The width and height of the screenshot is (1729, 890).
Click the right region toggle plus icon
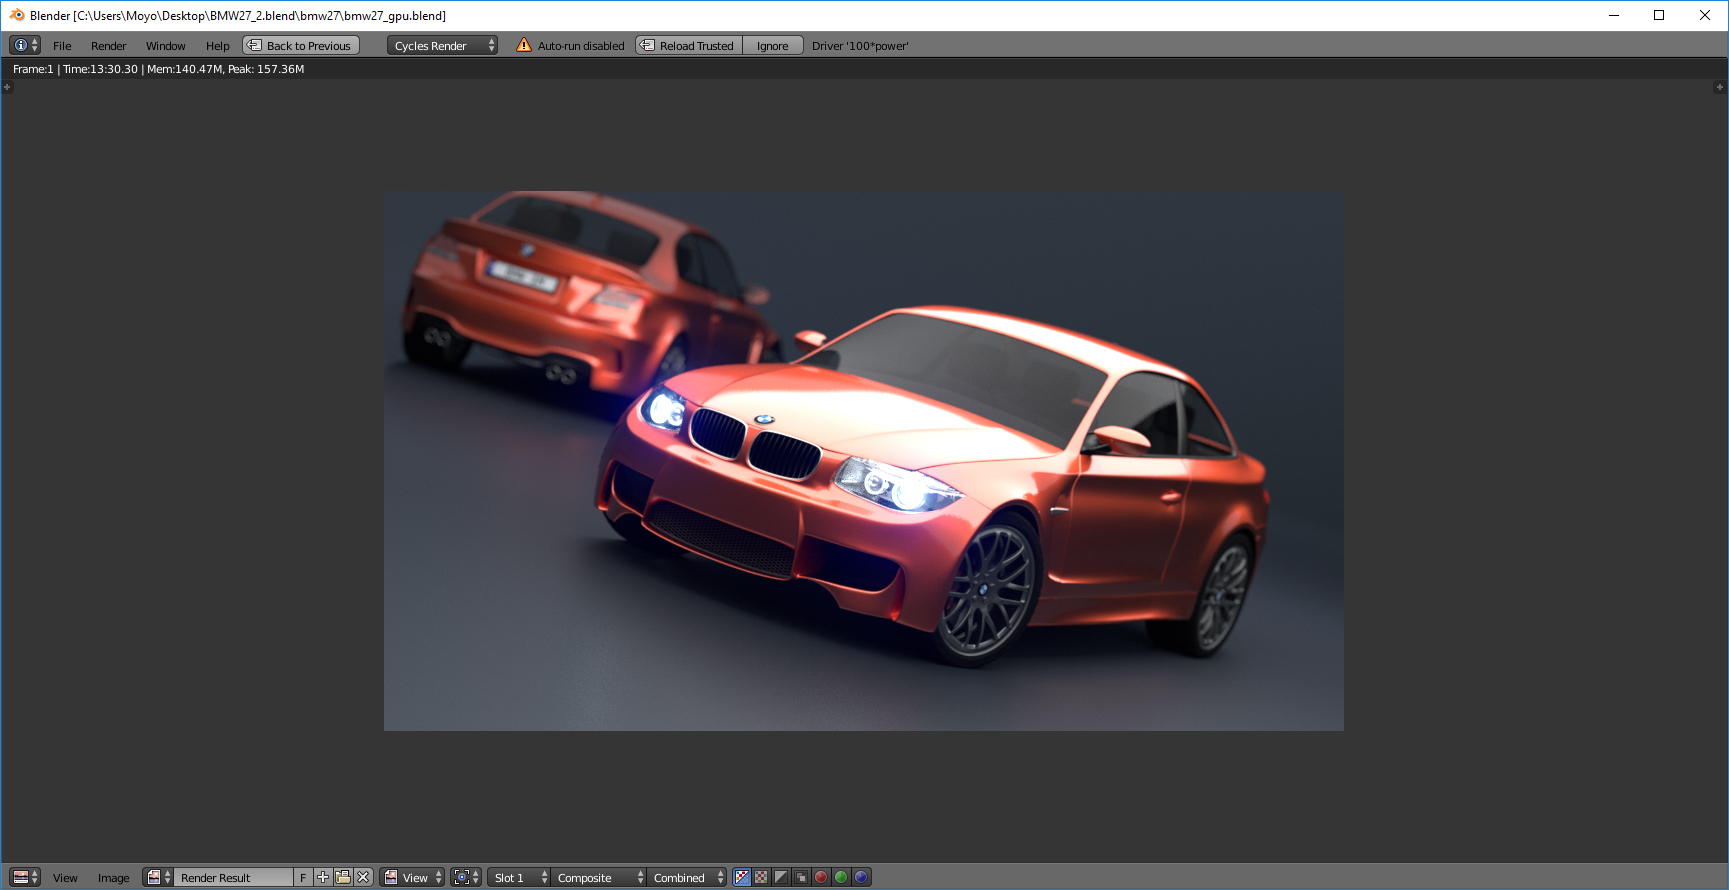pyautogui.click(x=1720, y=87)
